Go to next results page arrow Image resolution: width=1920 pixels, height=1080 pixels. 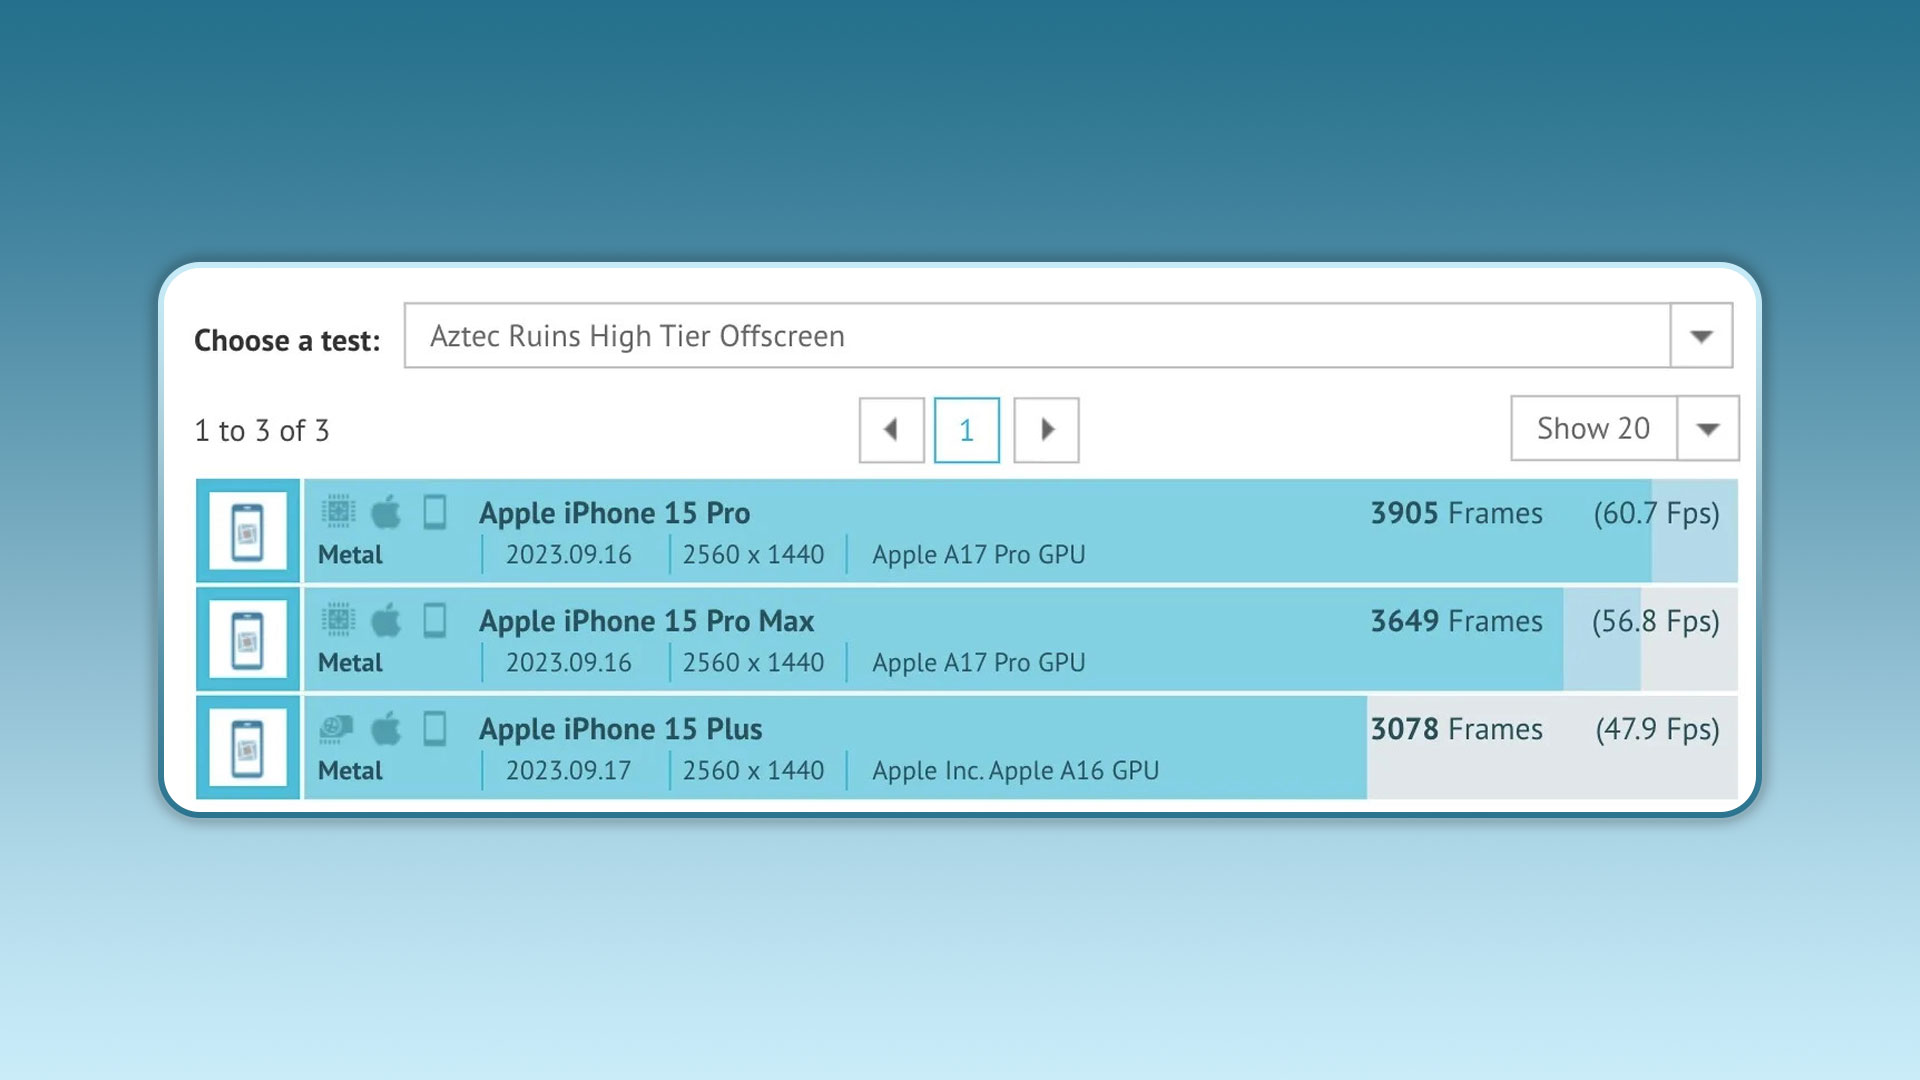[x=1046, y=430]
